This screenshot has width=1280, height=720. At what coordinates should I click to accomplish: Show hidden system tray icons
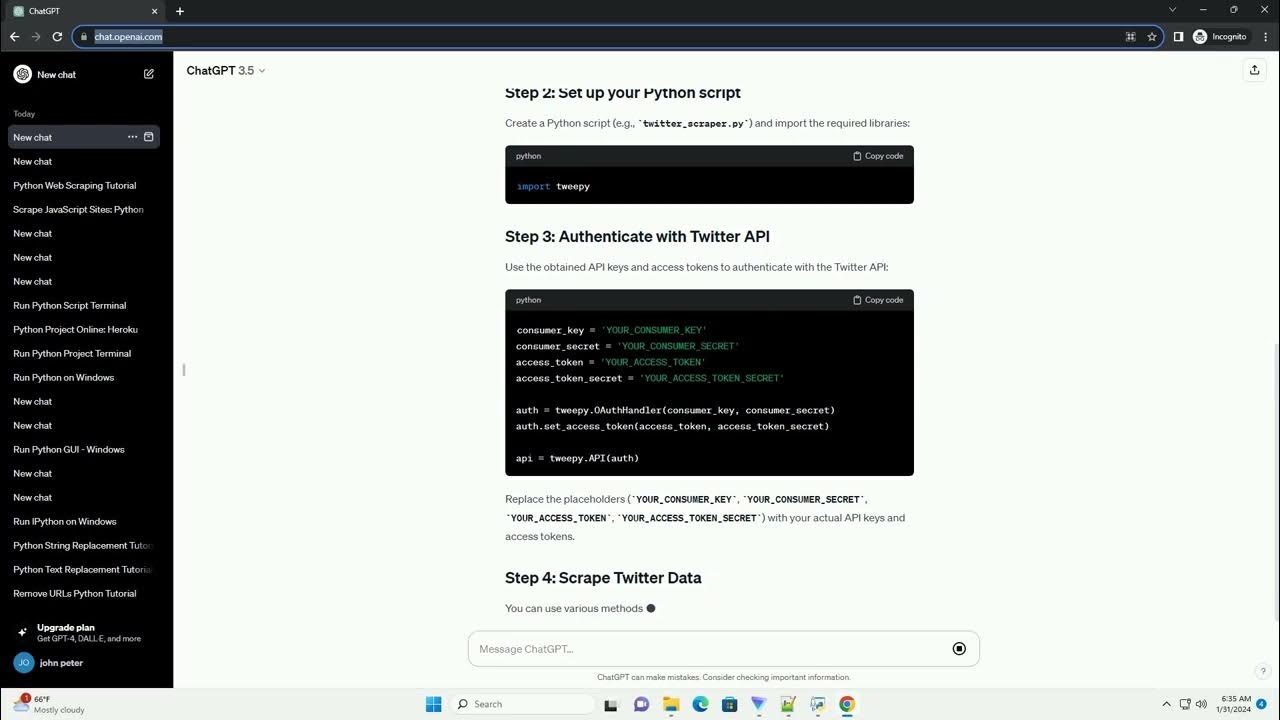tap(1166, 704)
